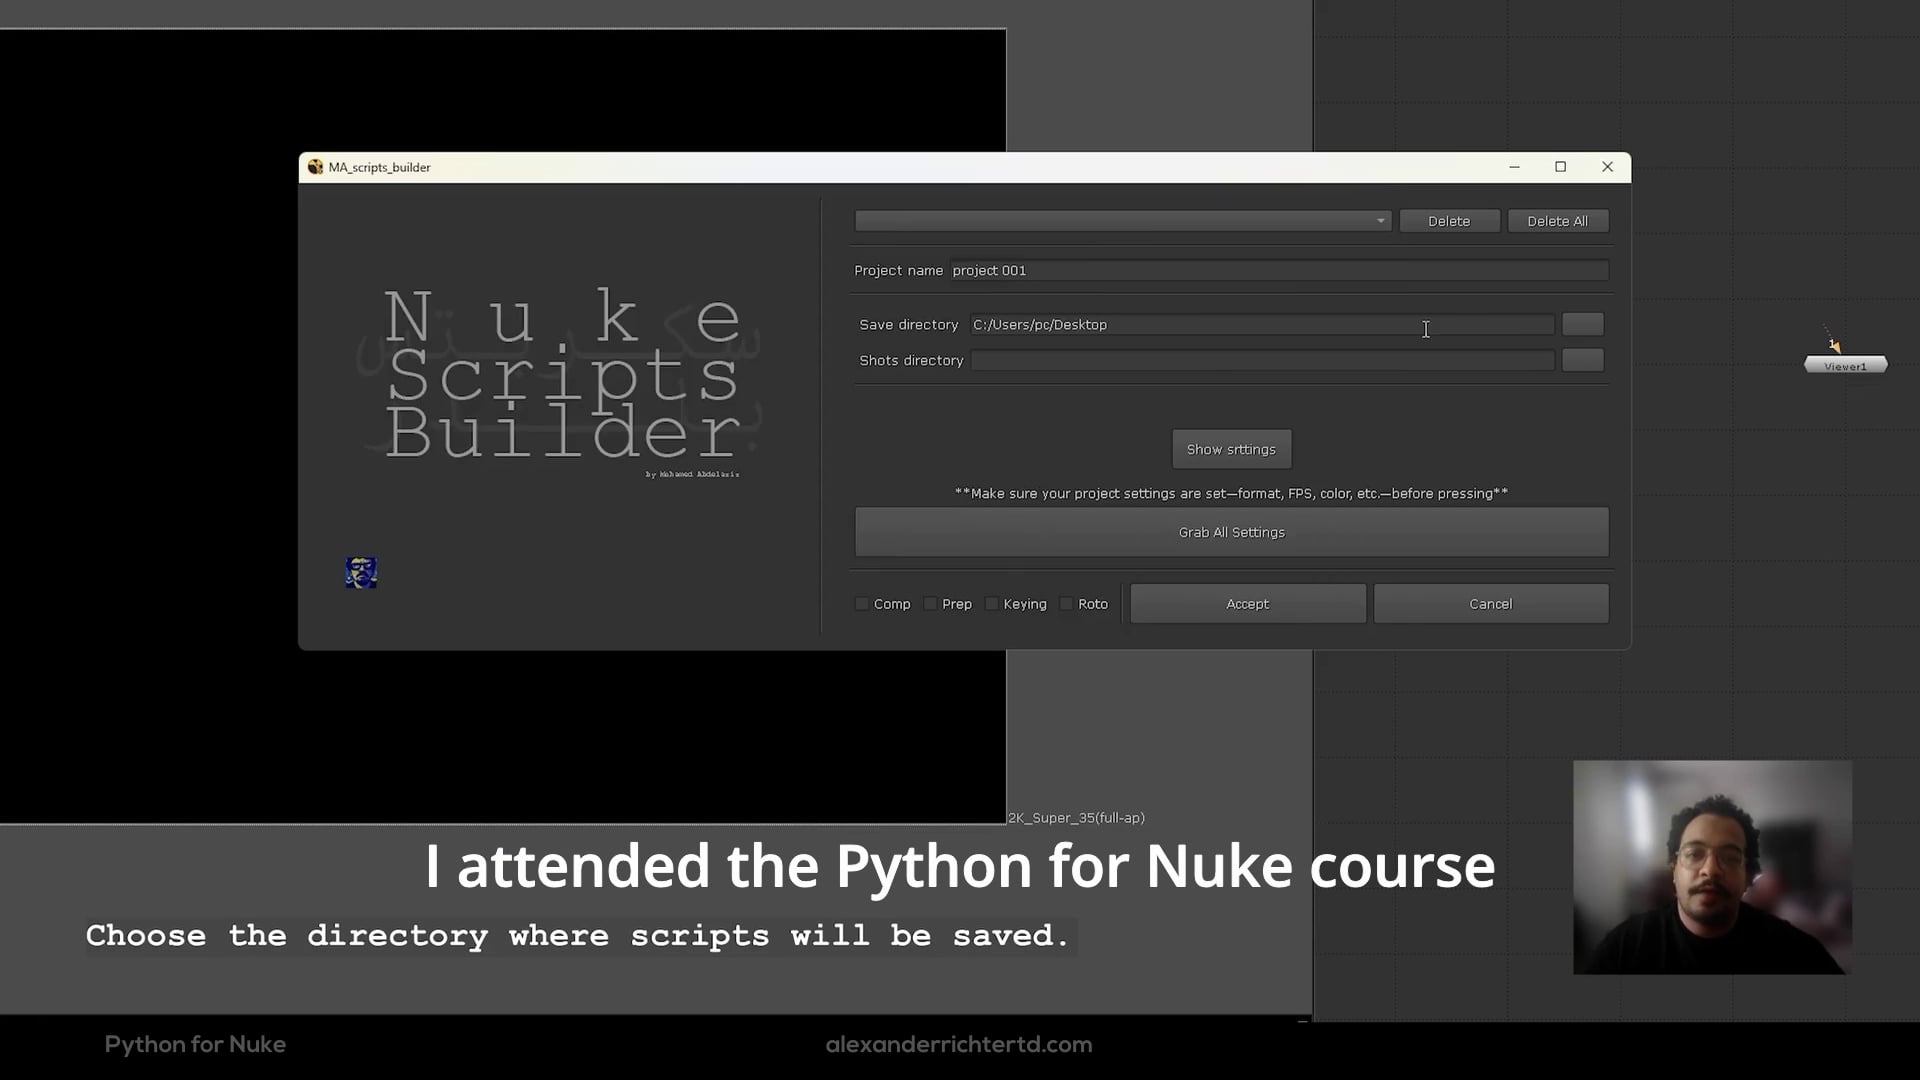The width and height of the screenshot is (1920, 1080).
Task: Click the 2K_Super_35(full-ap) format label
Action: (1076, 818)
